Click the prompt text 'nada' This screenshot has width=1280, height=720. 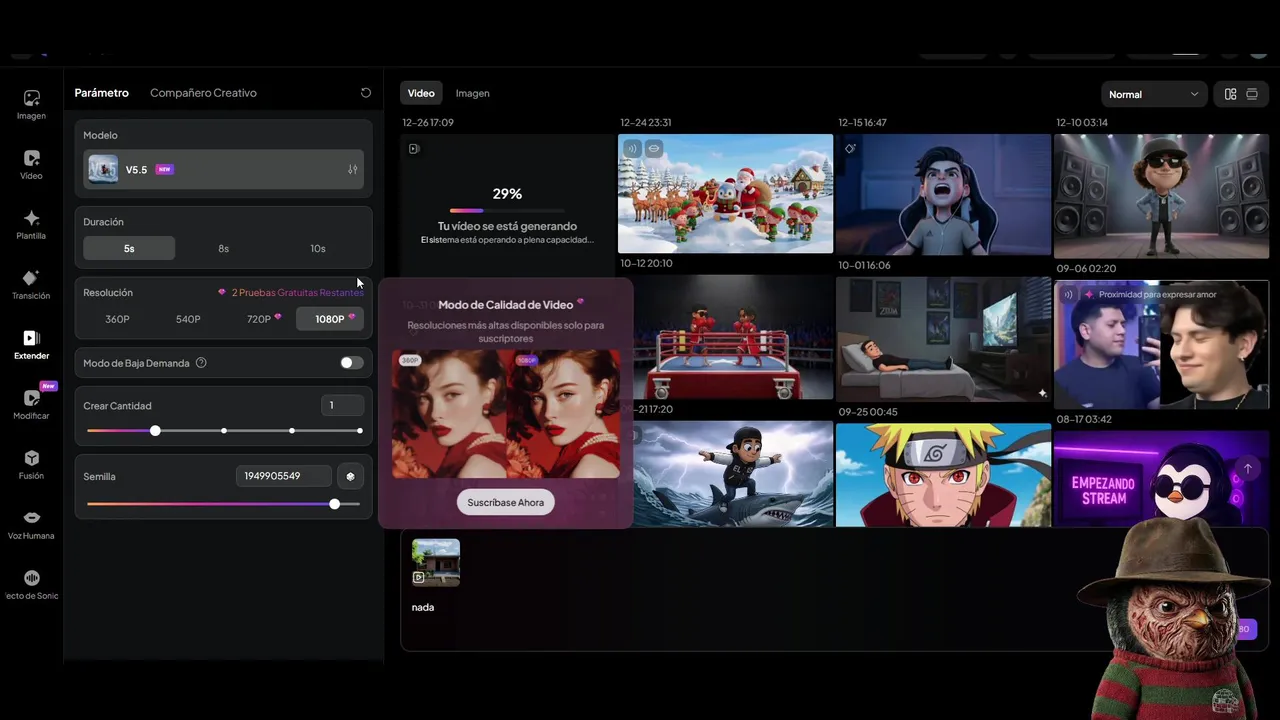point(423,607)
